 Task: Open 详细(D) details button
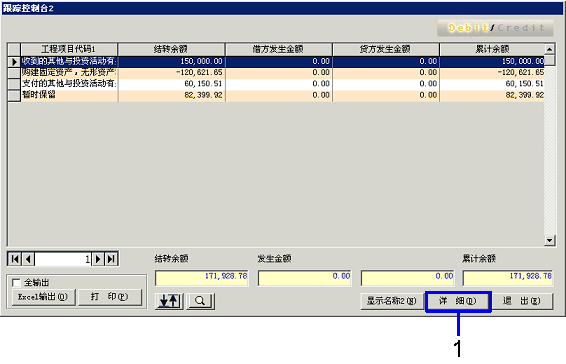458,301
